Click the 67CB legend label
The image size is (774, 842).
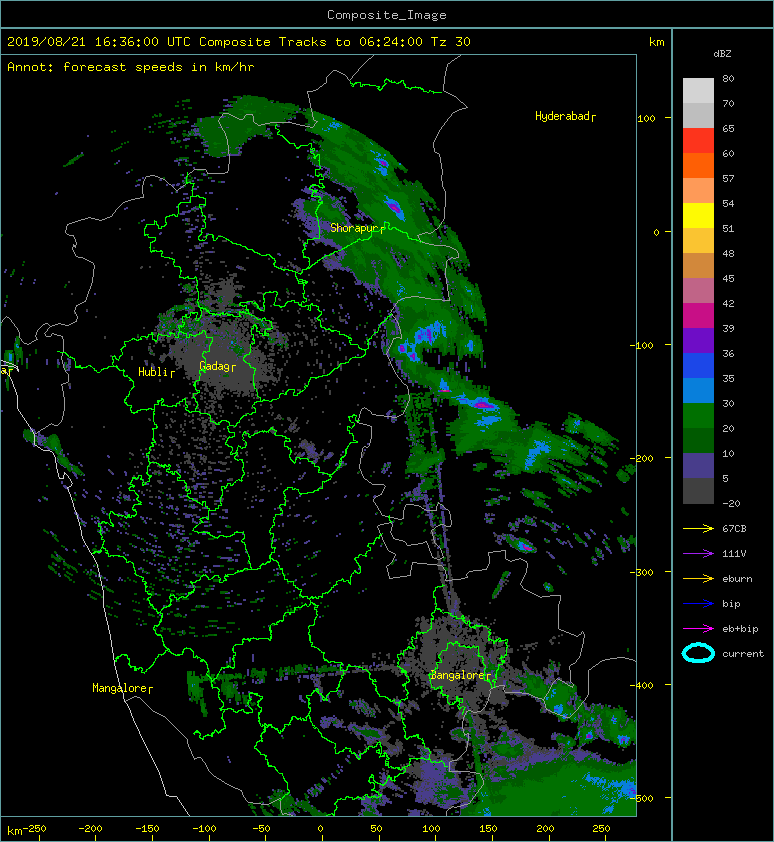coord(734,528)
